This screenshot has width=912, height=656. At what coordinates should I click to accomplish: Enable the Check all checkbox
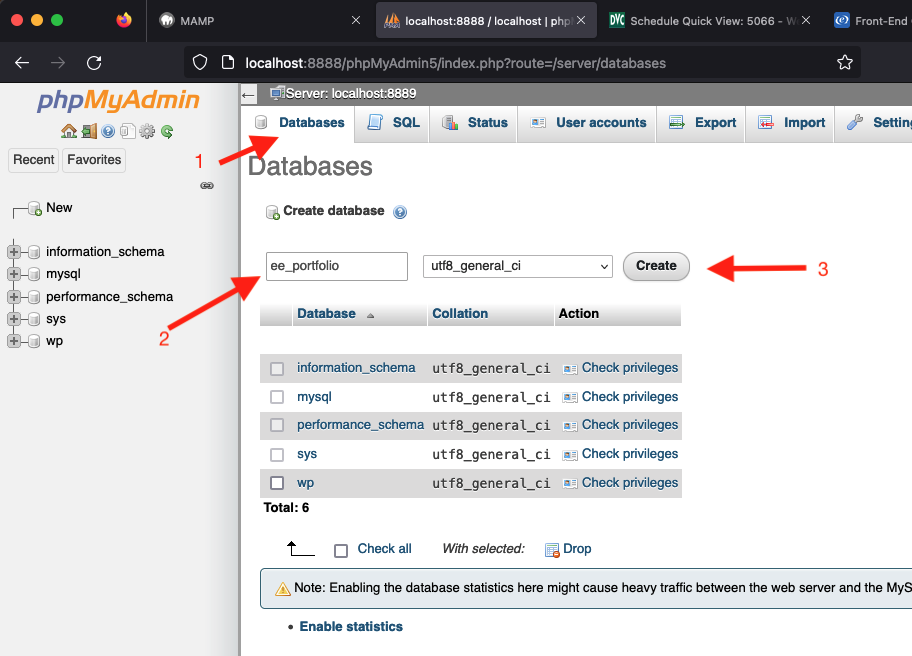pos(341,550)
